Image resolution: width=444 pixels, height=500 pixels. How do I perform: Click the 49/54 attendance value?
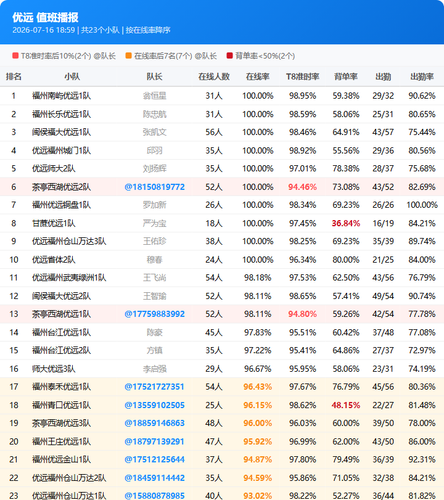click(383, 296)
